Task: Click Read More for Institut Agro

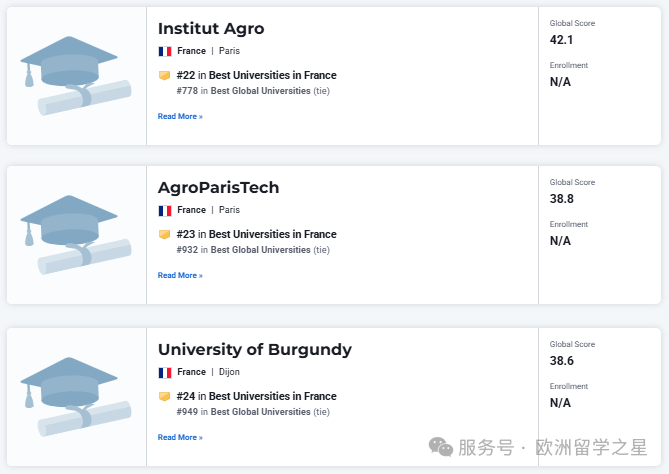Action: coord(180,116)
